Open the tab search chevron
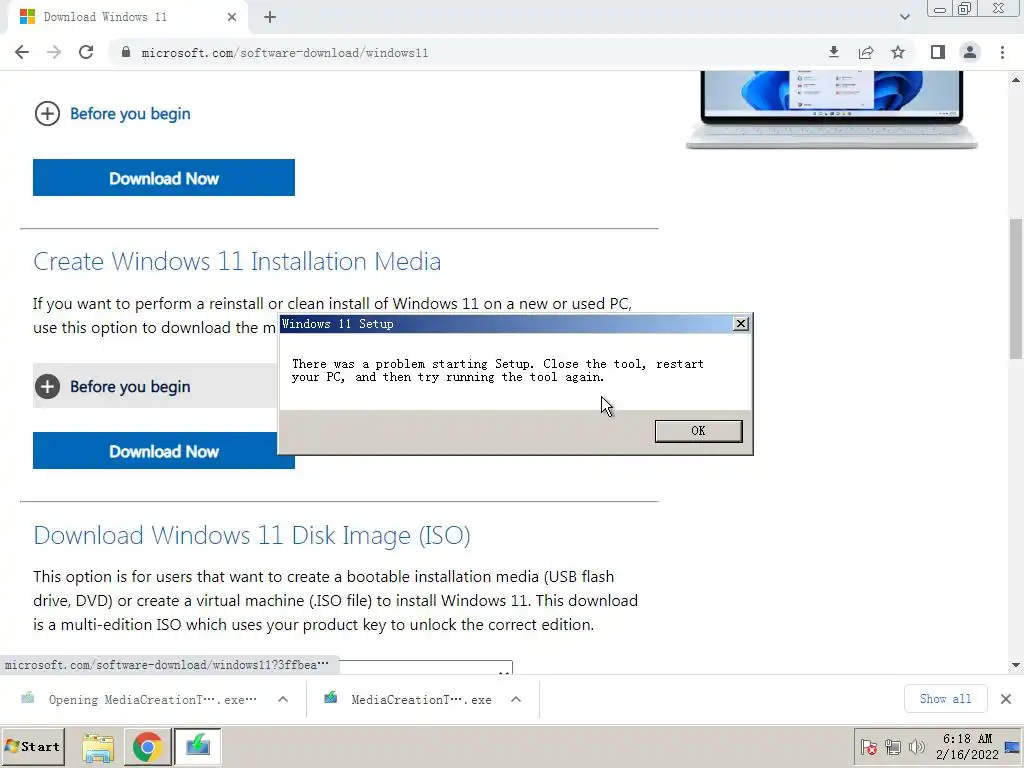 pyautogui.click(x=904, y=17)
